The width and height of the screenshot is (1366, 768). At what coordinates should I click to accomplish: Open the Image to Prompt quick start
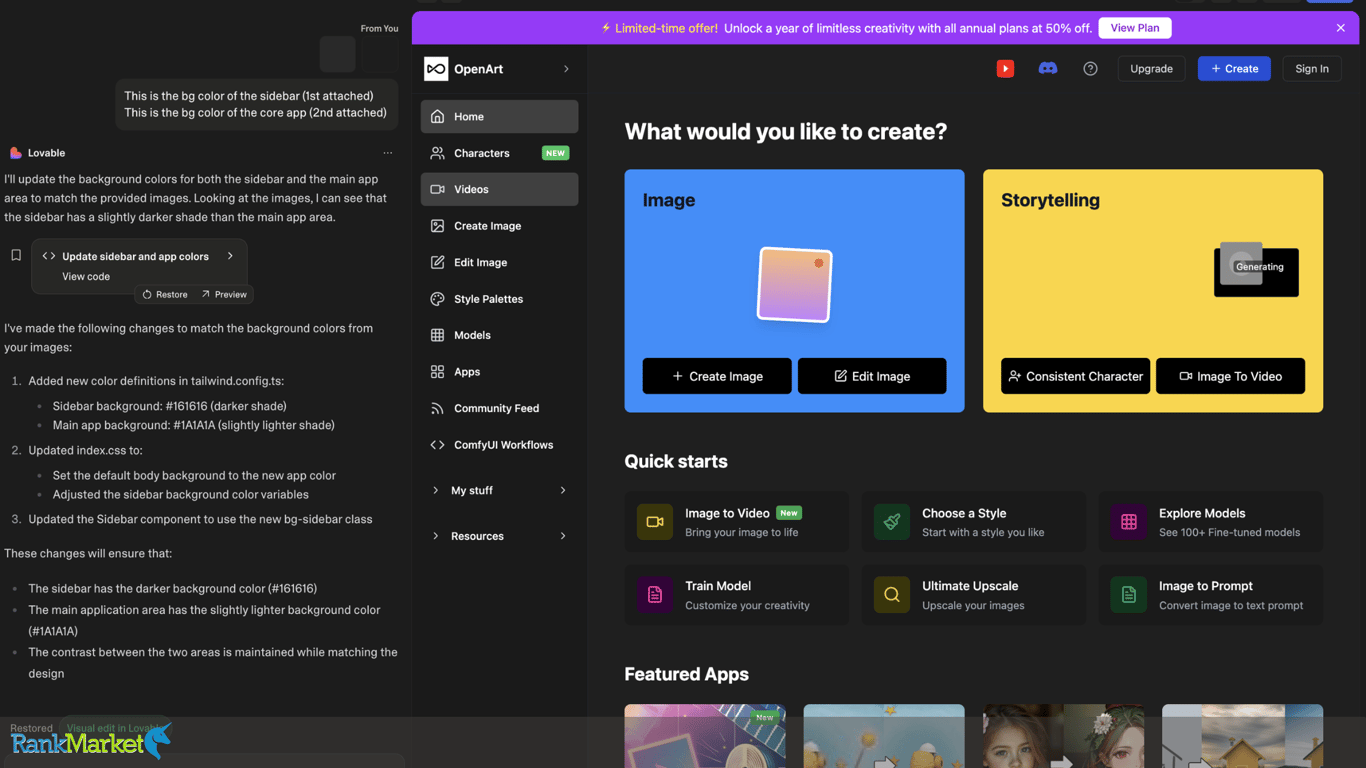click(x=1210, y=595)
